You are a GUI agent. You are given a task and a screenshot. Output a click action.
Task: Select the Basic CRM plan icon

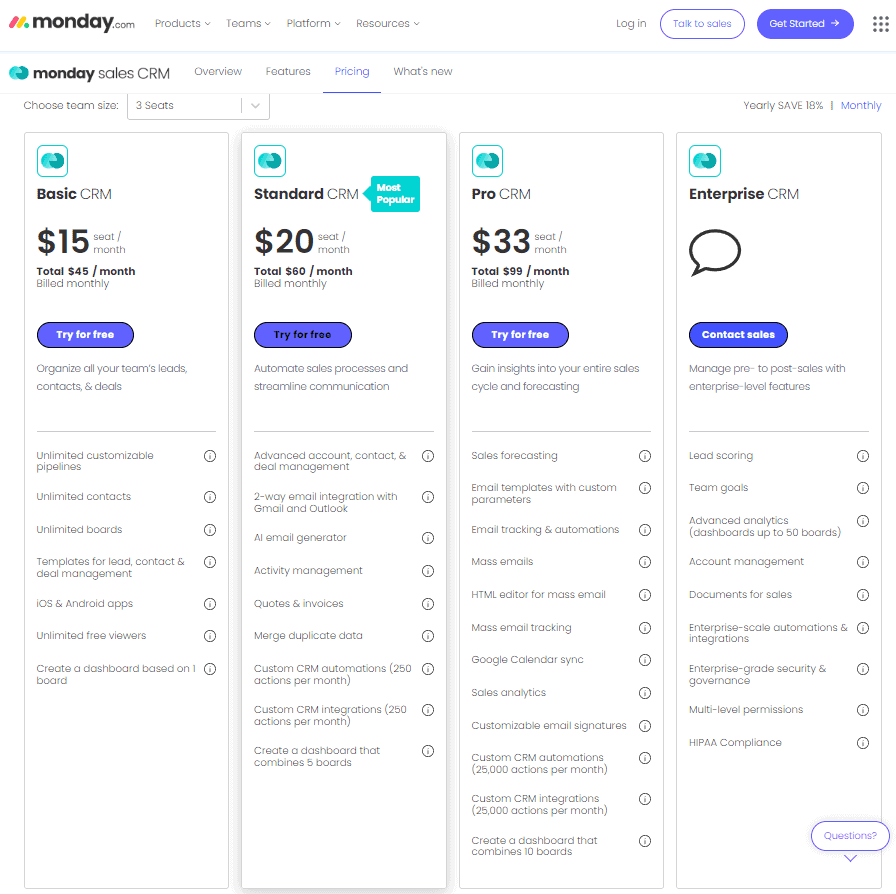[51, 160]
